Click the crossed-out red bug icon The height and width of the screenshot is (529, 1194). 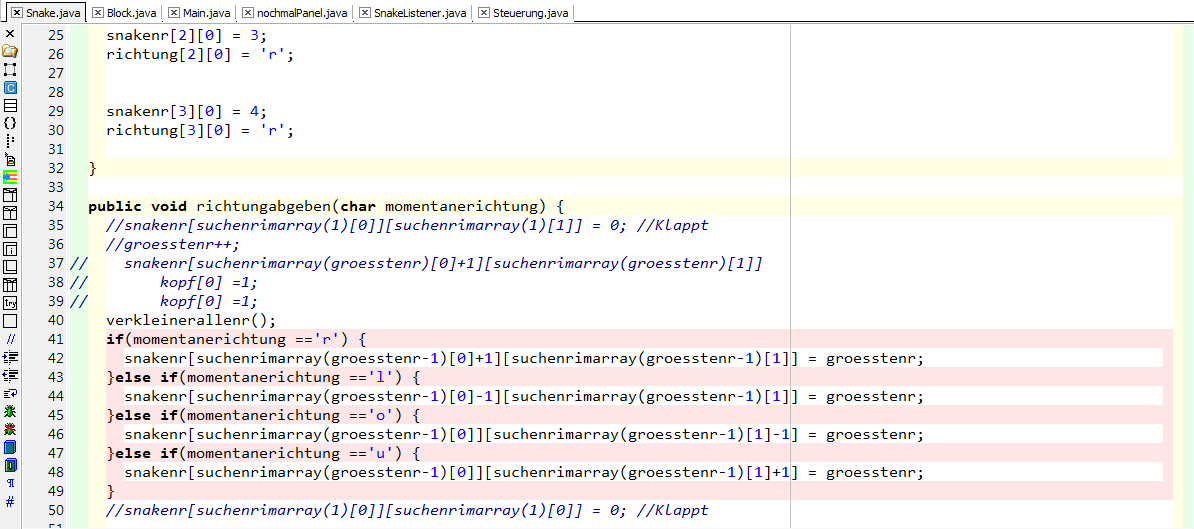pyautogui.click(x=10, y=428)
